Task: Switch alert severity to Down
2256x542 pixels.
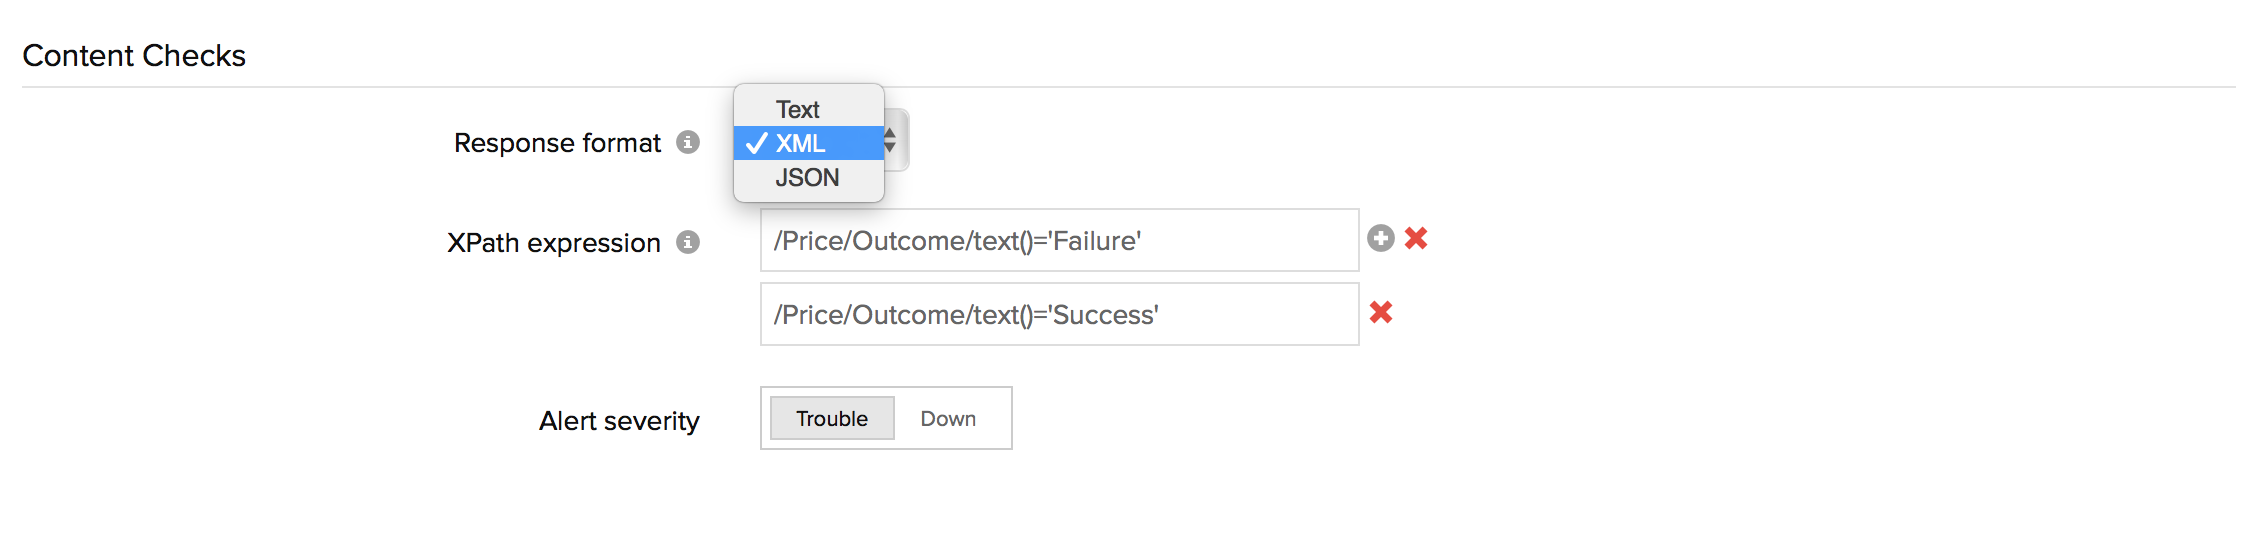Action: tap(948, 418)
